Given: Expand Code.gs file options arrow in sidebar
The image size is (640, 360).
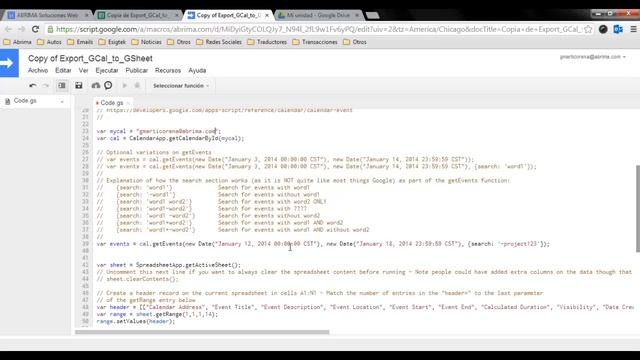Looking at the screenshot, I should point(62,101).
